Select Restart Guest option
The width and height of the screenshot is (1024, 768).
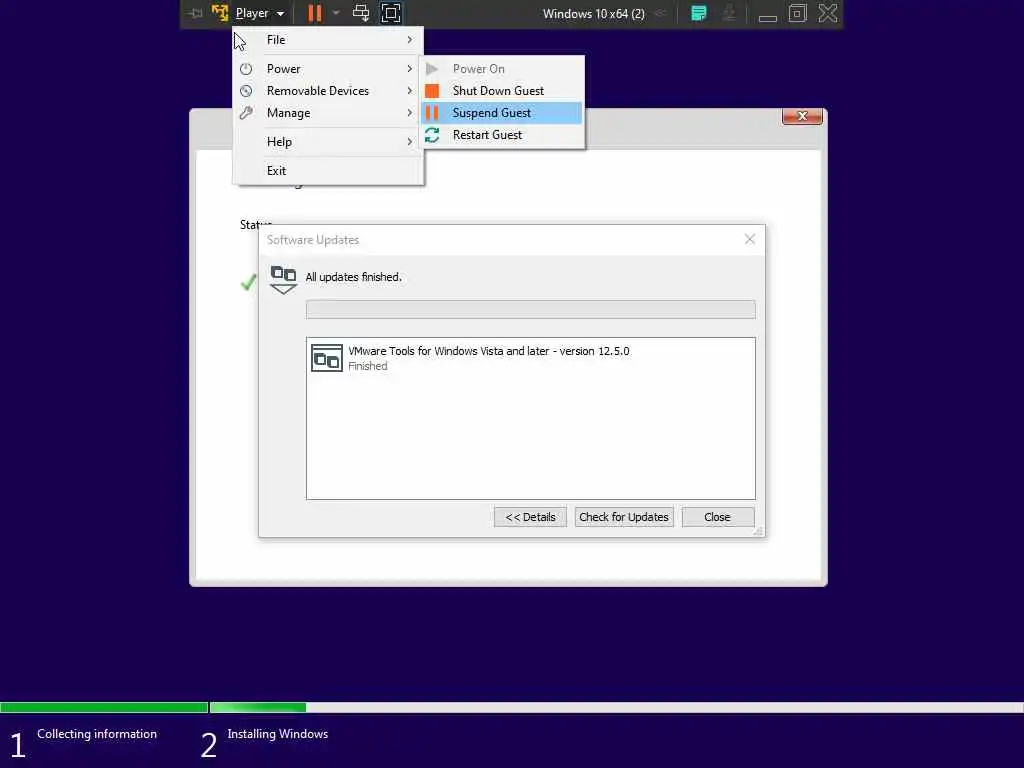[502, 135]
